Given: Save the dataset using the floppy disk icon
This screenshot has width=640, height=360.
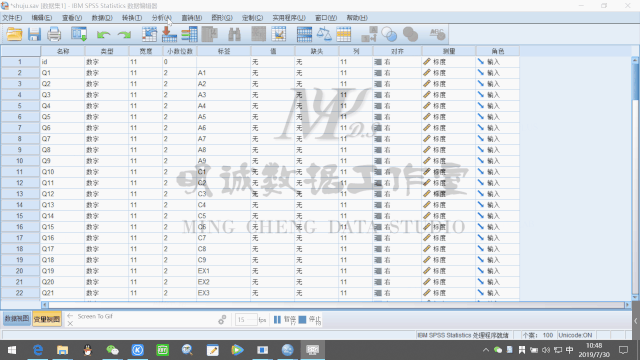Looking at the screenshot, I should pos(34,34).
